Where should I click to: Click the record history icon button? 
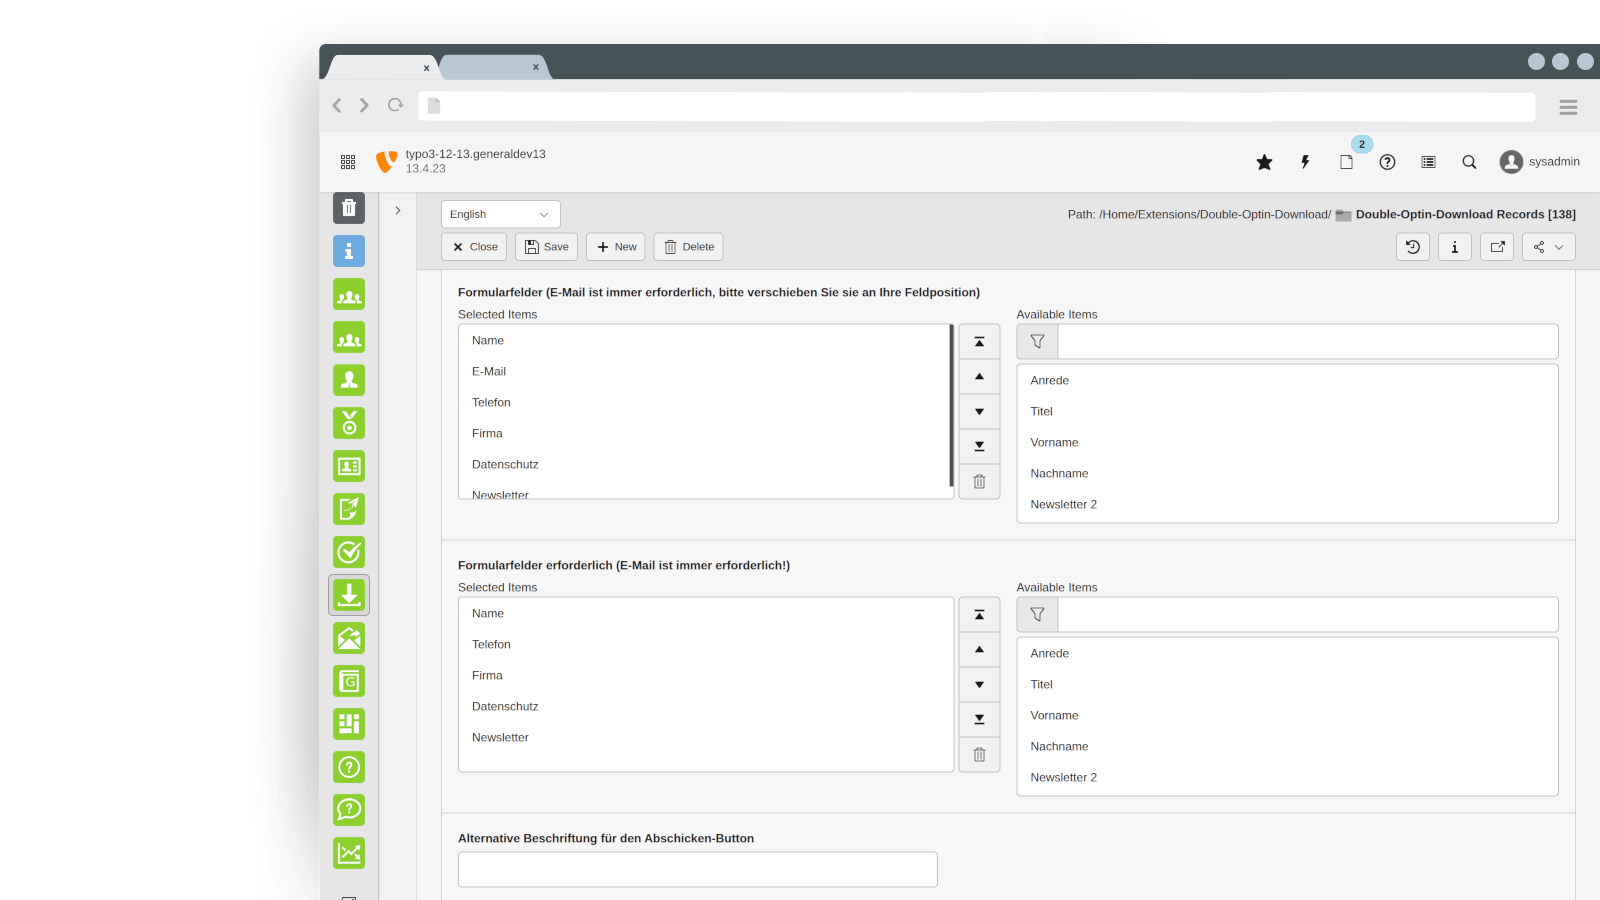click(1413, 247)
